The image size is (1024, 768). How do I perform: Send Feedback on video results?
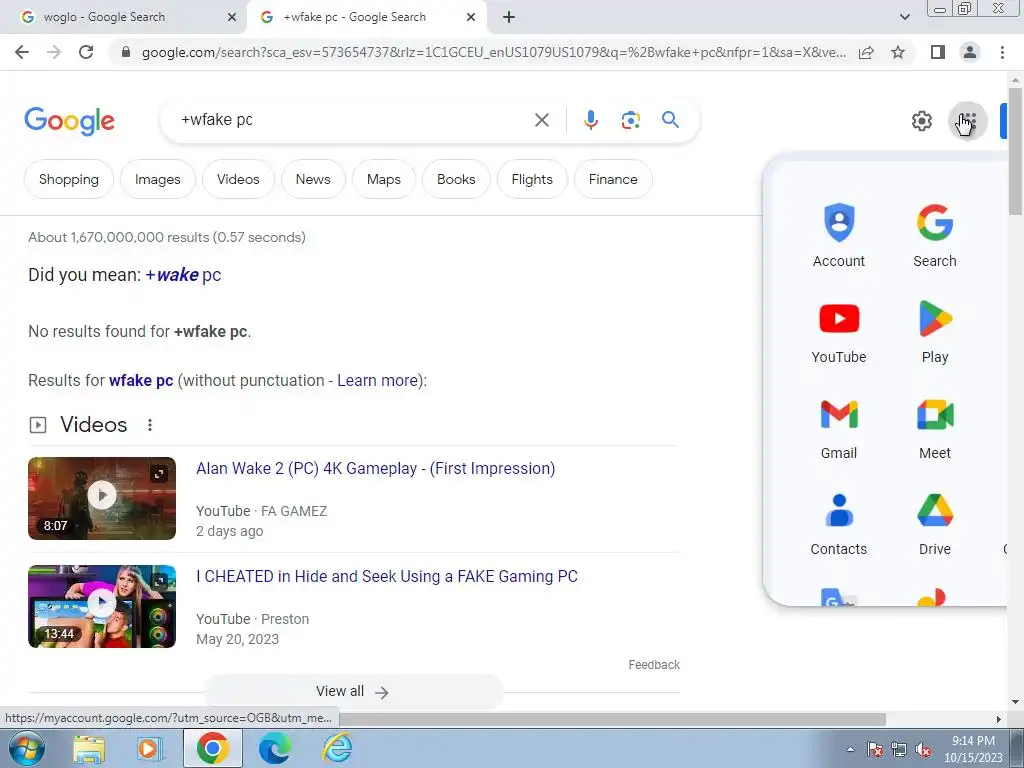tap(654, 664)
